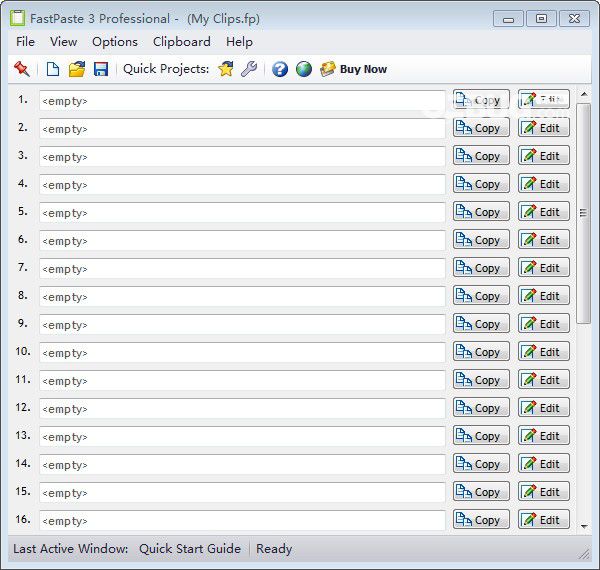Edit clip number 5

pos(544,211)
